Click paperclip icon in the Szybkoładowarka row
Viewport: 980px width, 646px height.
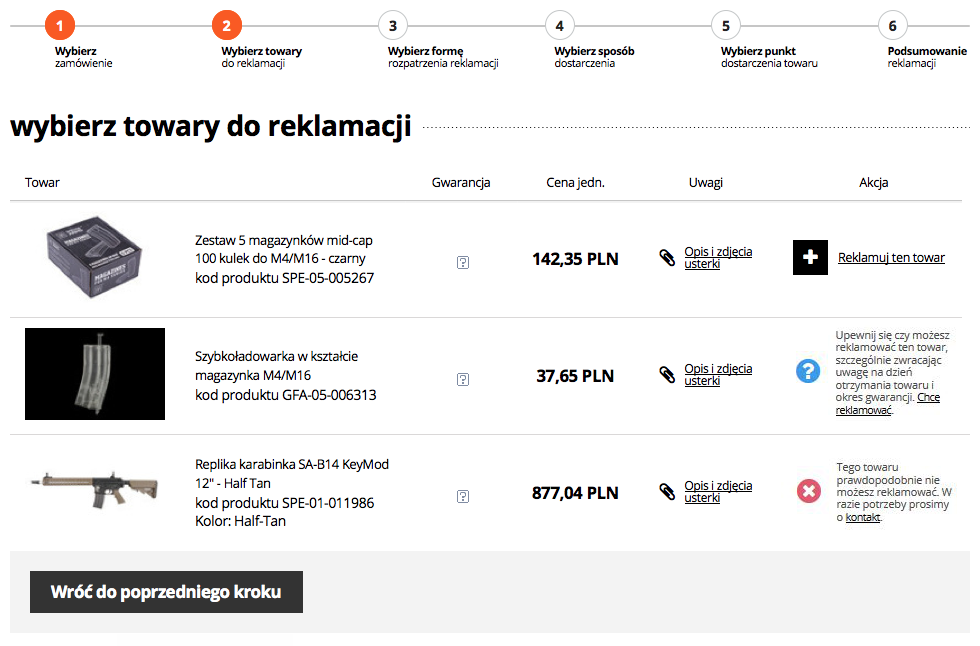point(667,375)
